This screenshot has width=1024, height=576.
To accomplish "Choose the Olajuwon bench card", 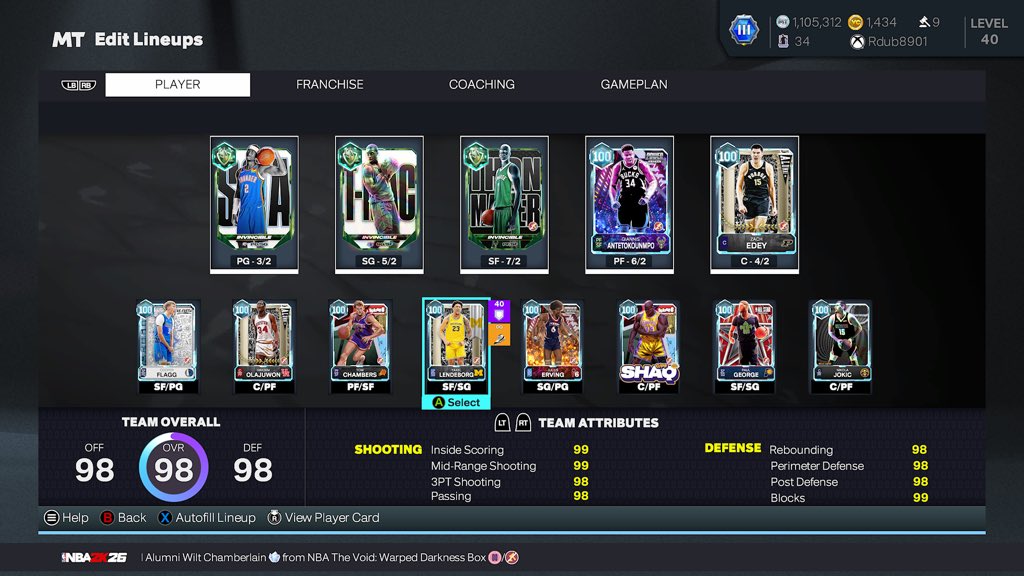I will point(264,346).
